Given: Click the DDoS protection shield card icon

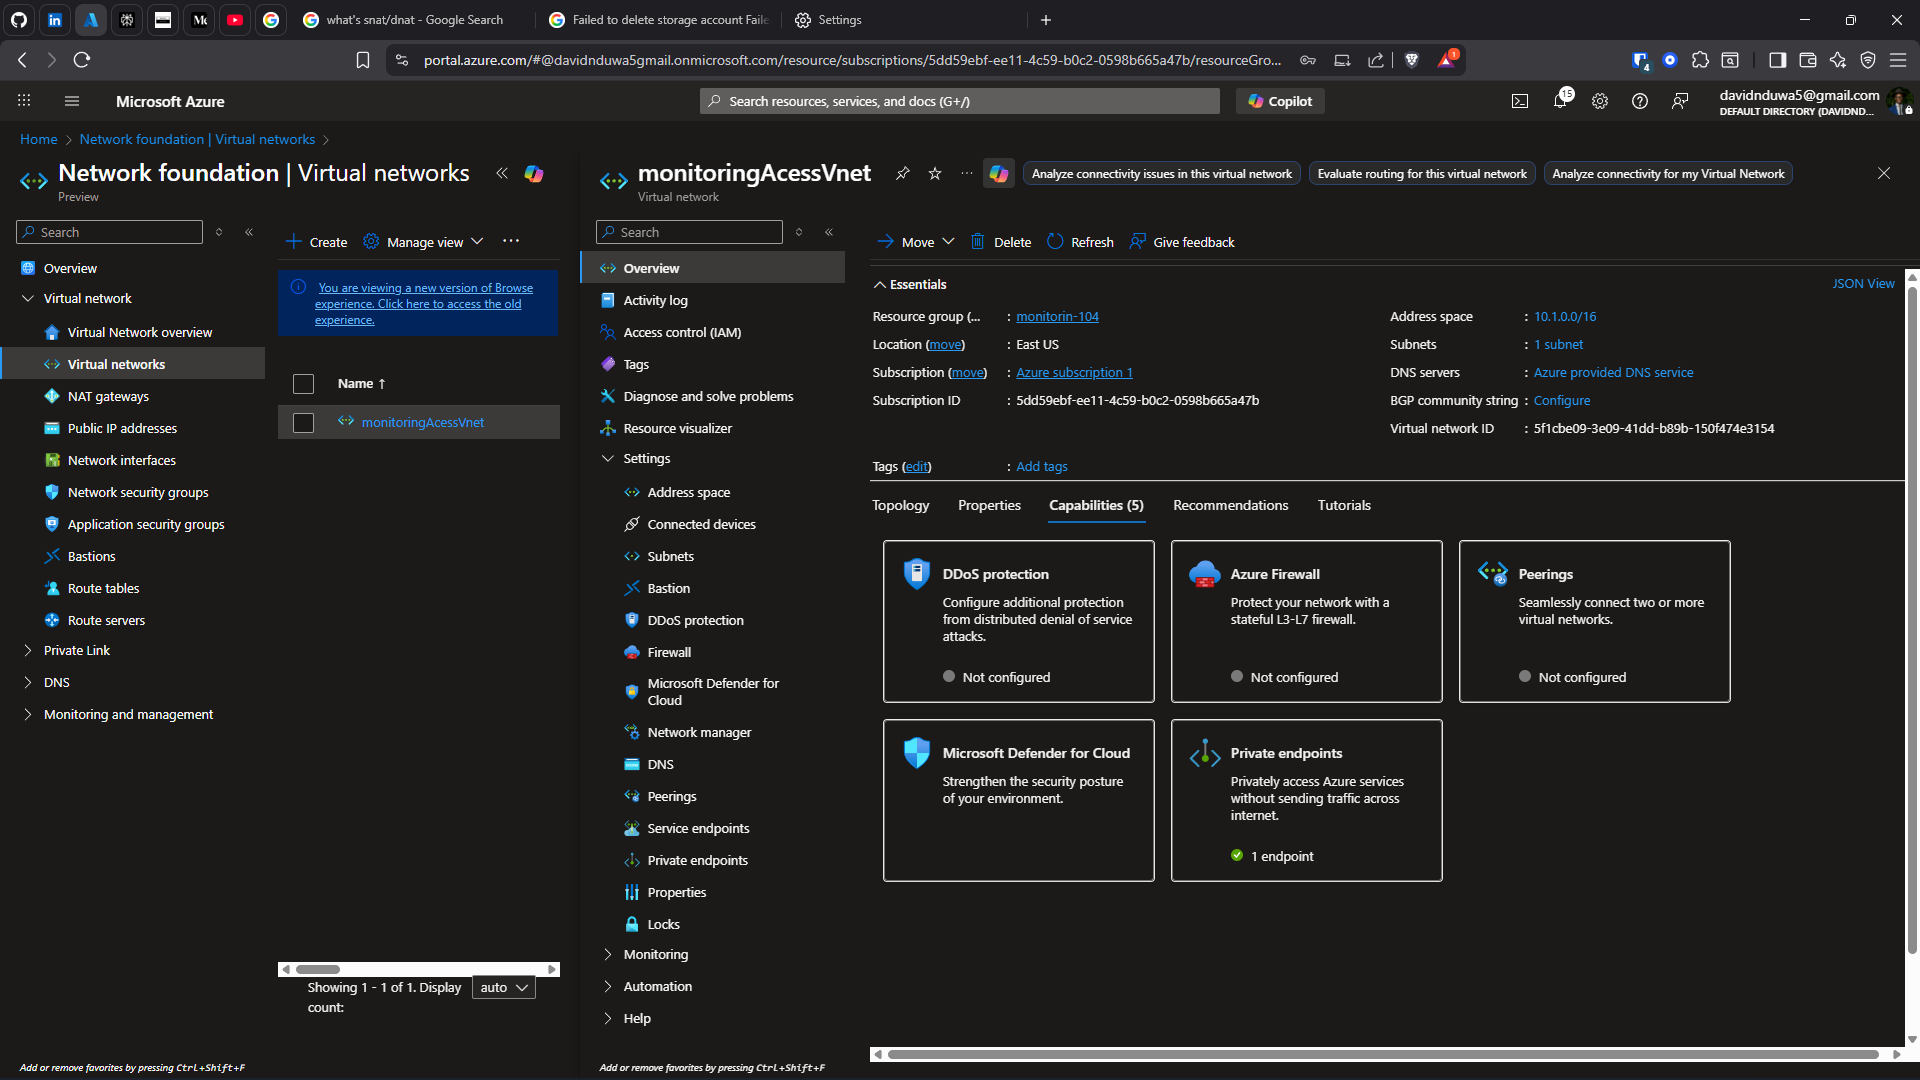Looking at the screenshot, I should [917, 574].
